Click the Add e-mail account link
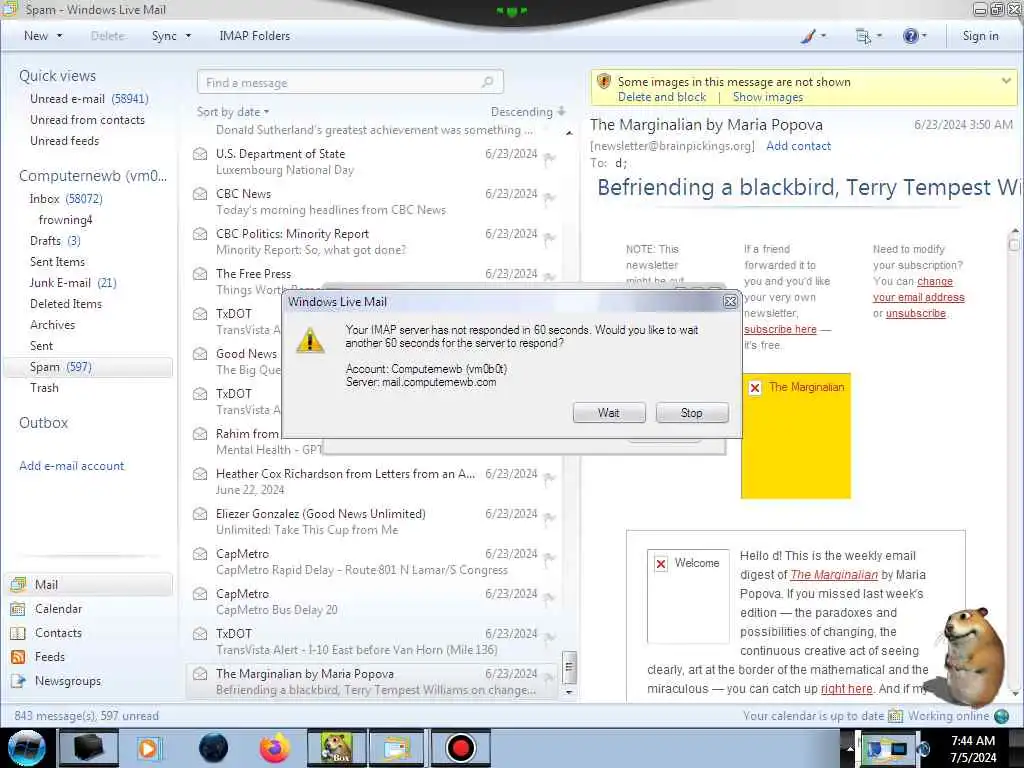Image resolution: width=1024 pixels, height=768 pixels. (72, 466)
